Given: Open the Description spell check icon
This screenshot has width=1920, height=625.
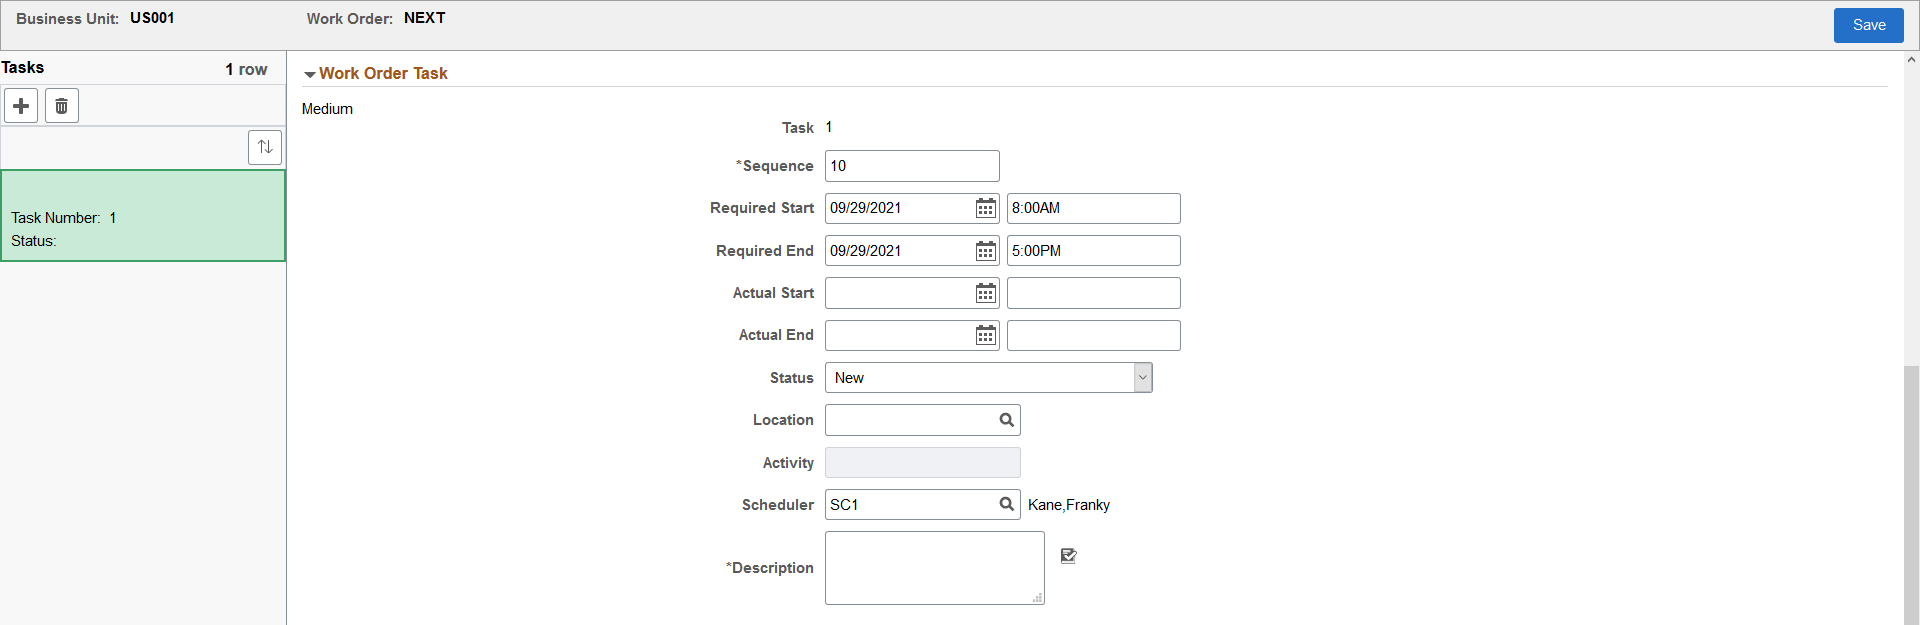Looking at the screenshot, I should point(1068,556).
